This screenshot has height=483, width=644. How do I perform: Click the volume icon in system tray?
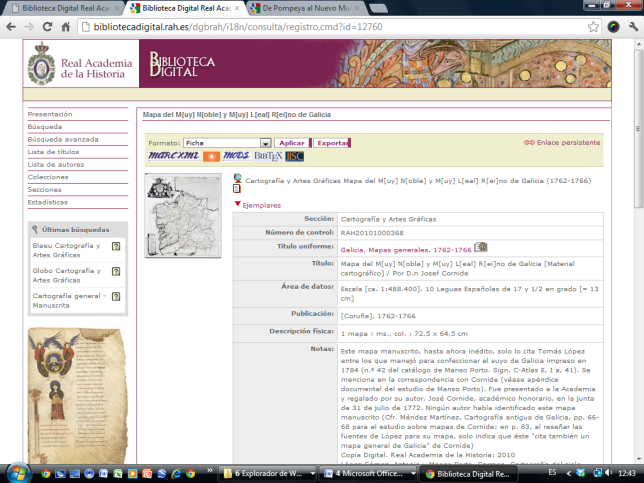(x=609, y=473)
